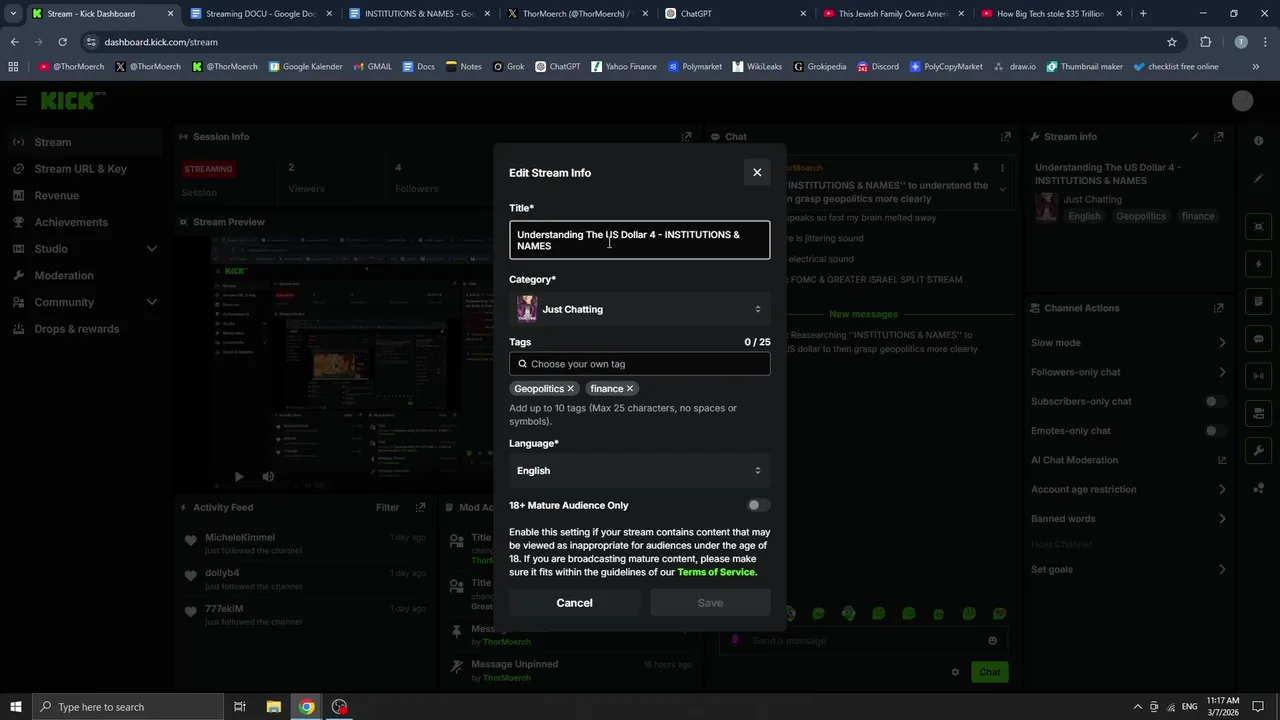1280x720 pixels.
Task: Switch to the ChatGPT browser tab
Action: point(735,14)
